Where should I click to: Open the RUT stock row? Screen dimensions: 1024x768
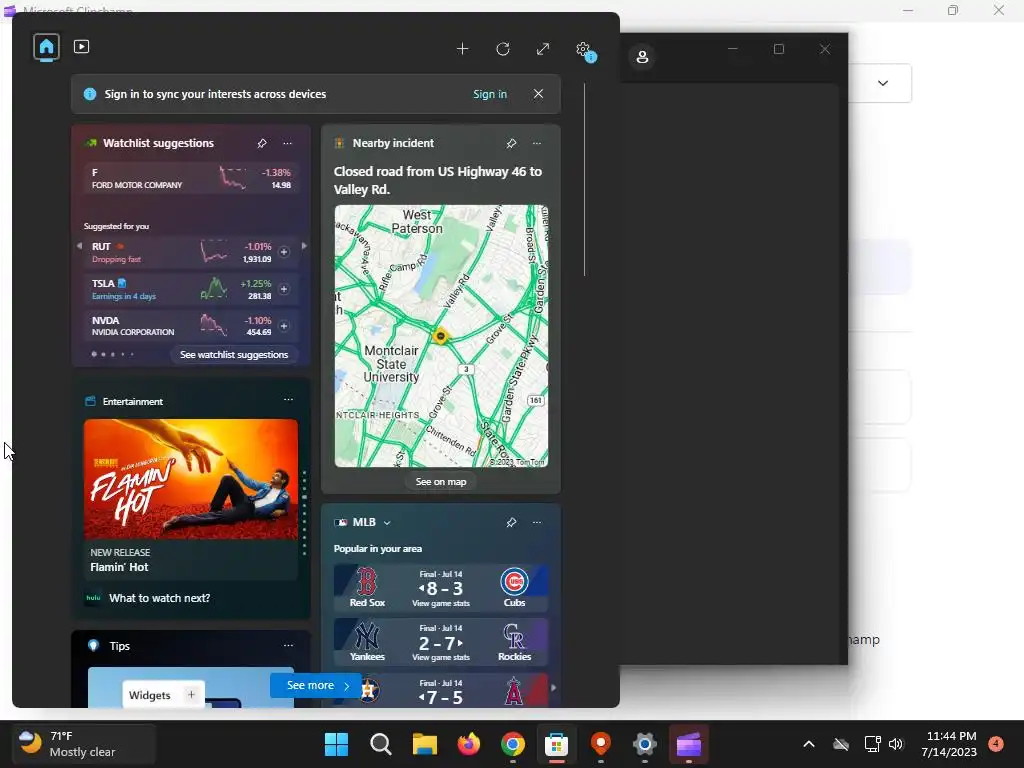[191, 252]
